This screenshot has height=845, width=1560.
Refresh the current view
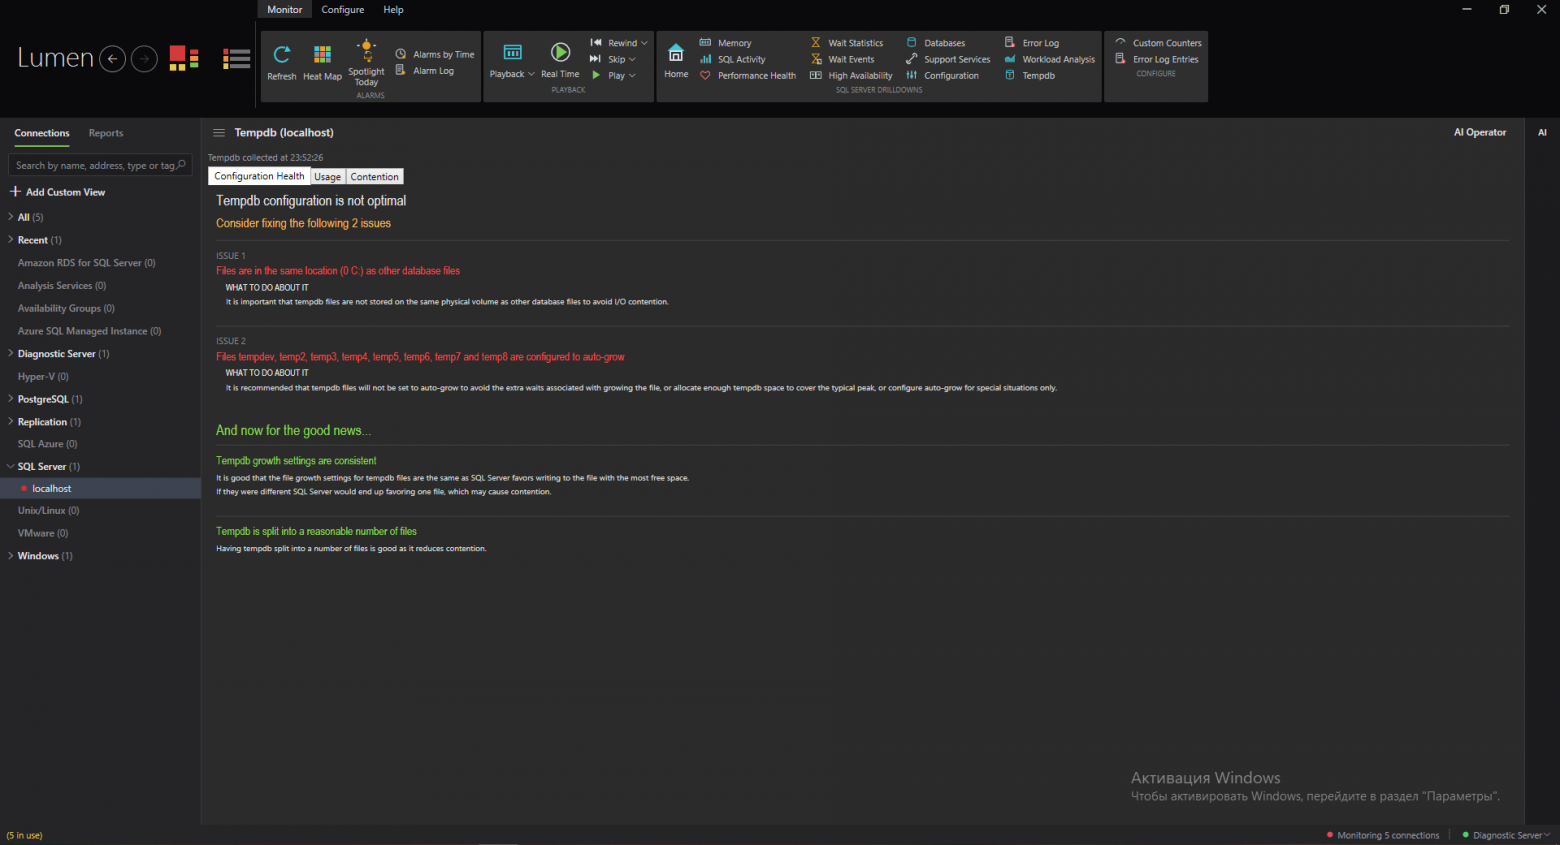[282, 62]
